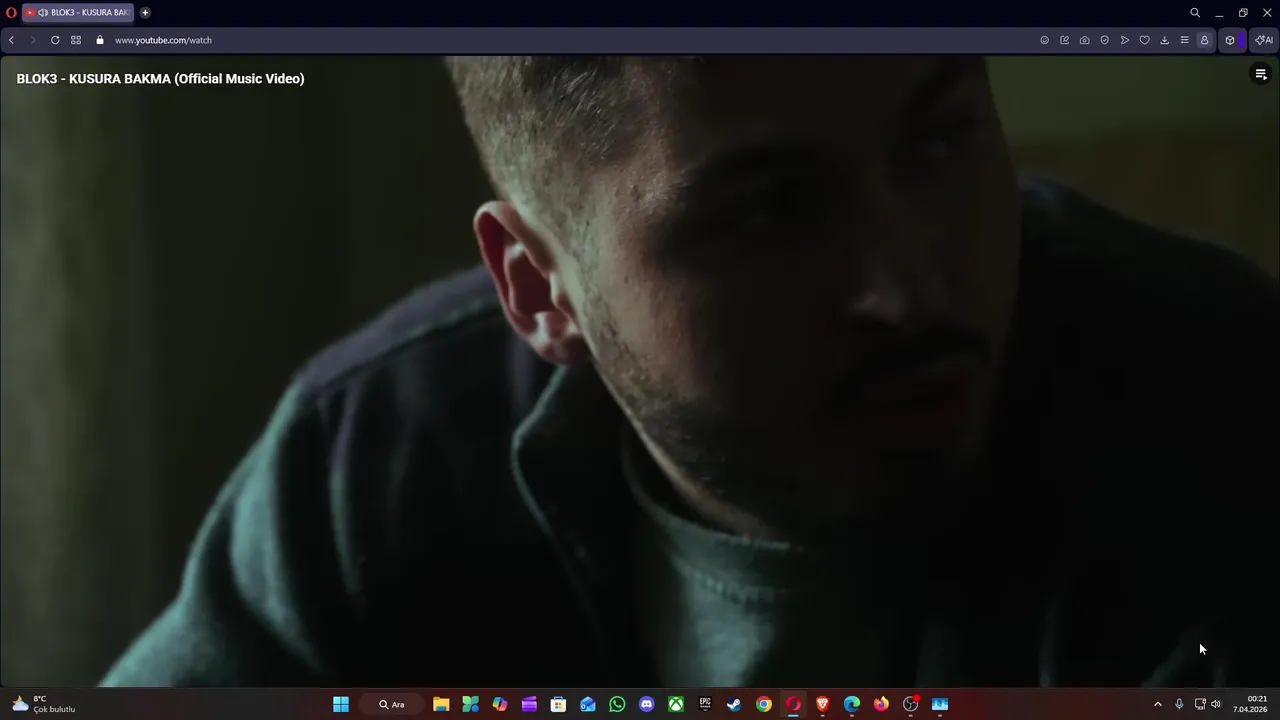Add page to bookmarks with the heart
This screenshot has height=720, width=1280.
(x=1145, y=40)
